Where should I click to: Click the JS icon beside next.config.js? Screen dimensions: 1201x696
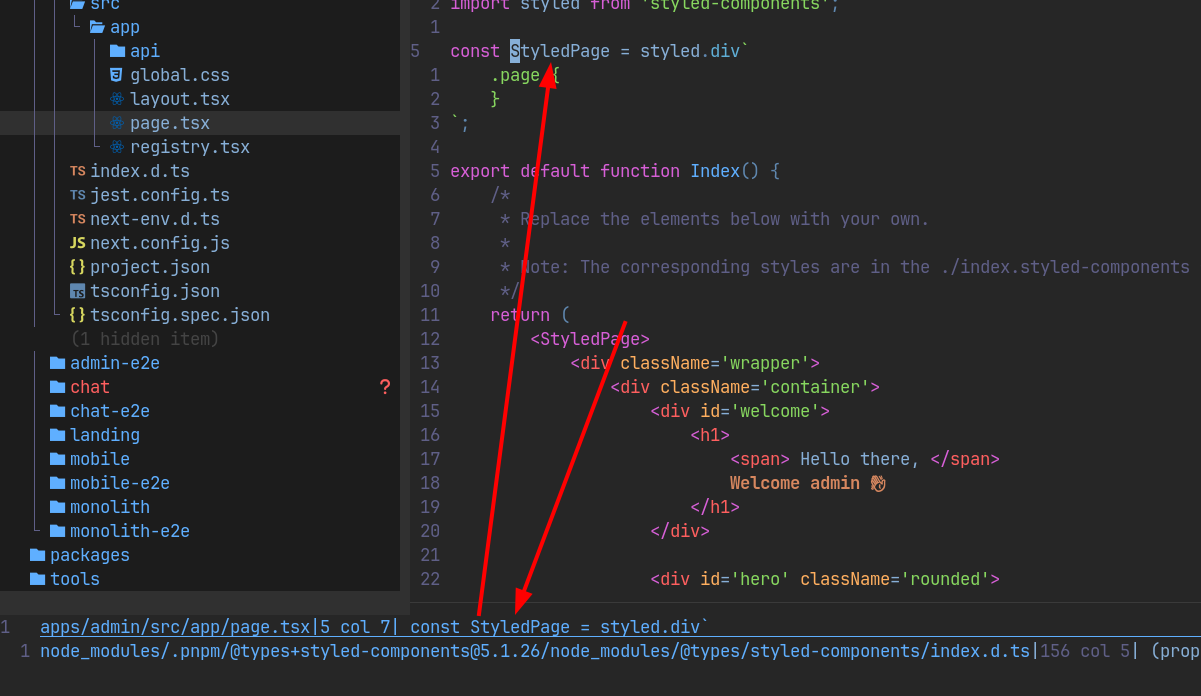(77, 243)
